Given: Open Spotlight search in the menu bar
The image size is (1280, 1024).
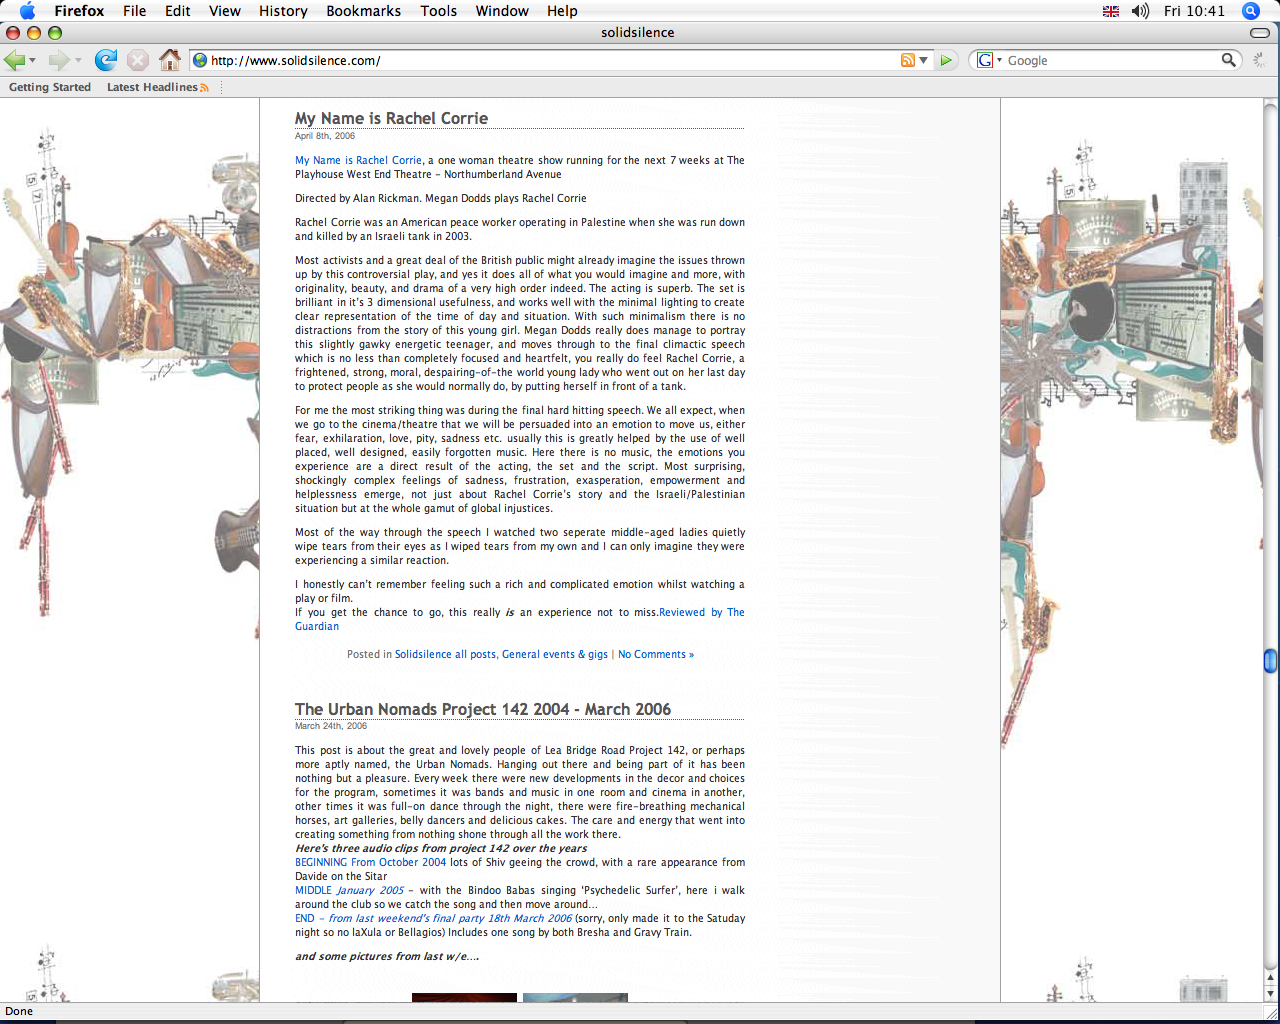Looking at the screenshot, I should pos(1250,11).
